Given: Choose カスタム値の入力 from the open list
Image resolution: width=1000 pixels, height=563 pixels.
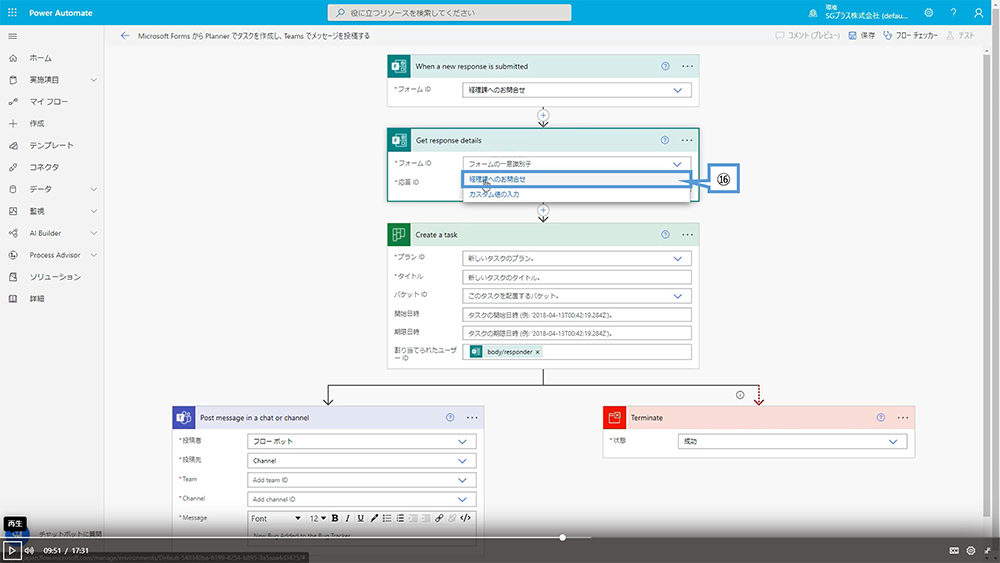Looking at the screenshot, I should (x=576, y=194).
